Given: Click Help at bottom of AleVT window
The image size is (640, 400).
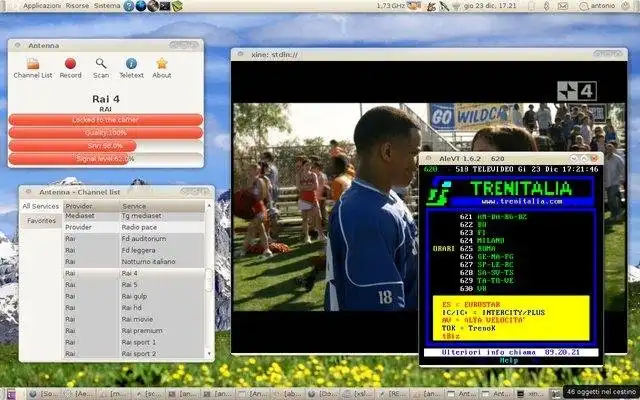Looking at the screenshot, I should click(509, 360).
